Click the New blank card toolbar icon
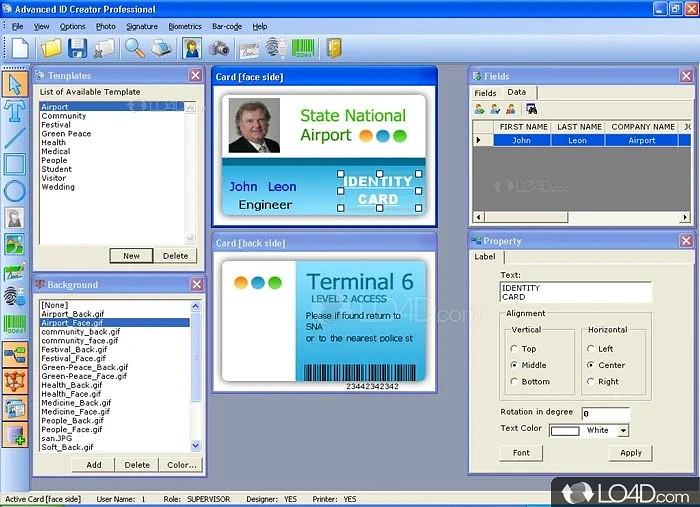The height and width of the screenshot is (507, 700). click(20, 48)
